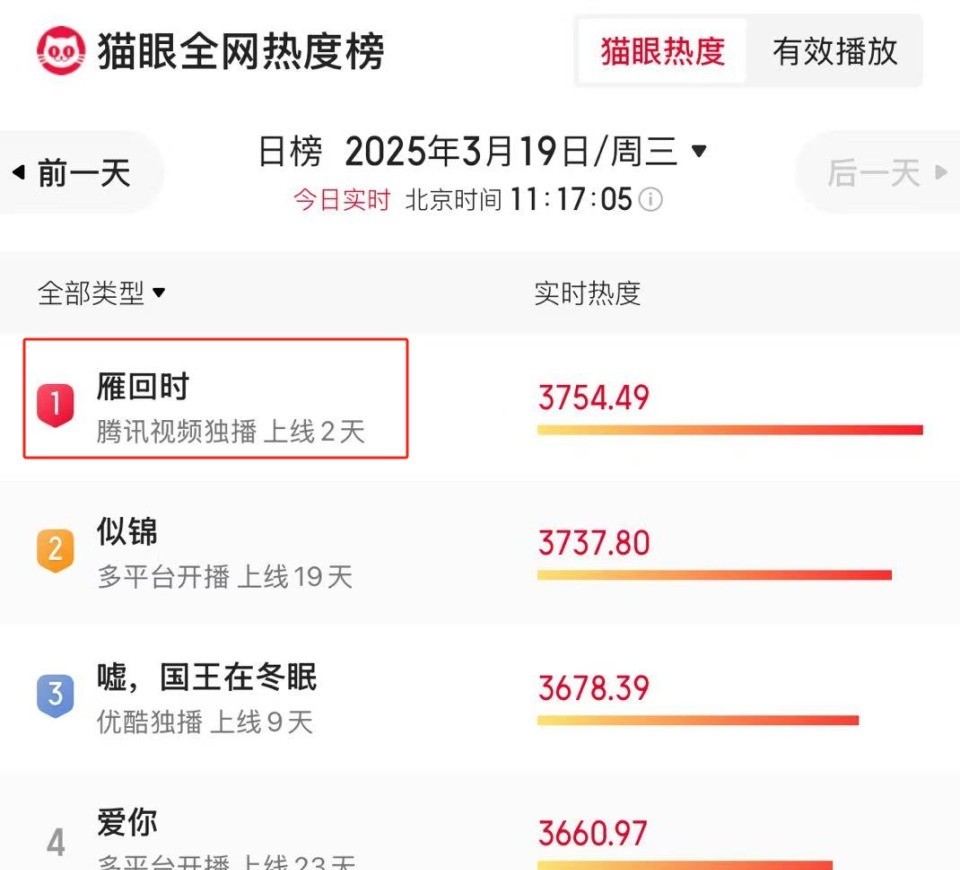
Task: Click the heat bar for 3754.49
Action: [730, 430]
